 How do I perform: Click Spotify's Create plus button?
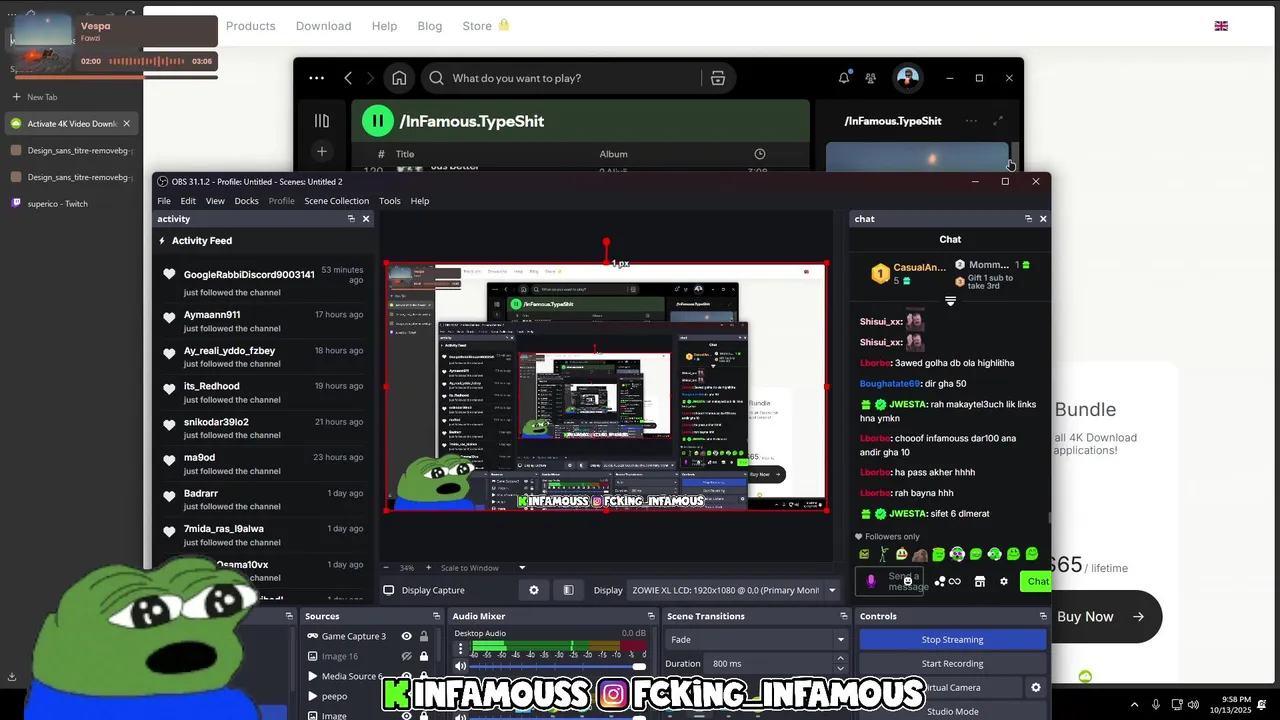click(321, 152)
